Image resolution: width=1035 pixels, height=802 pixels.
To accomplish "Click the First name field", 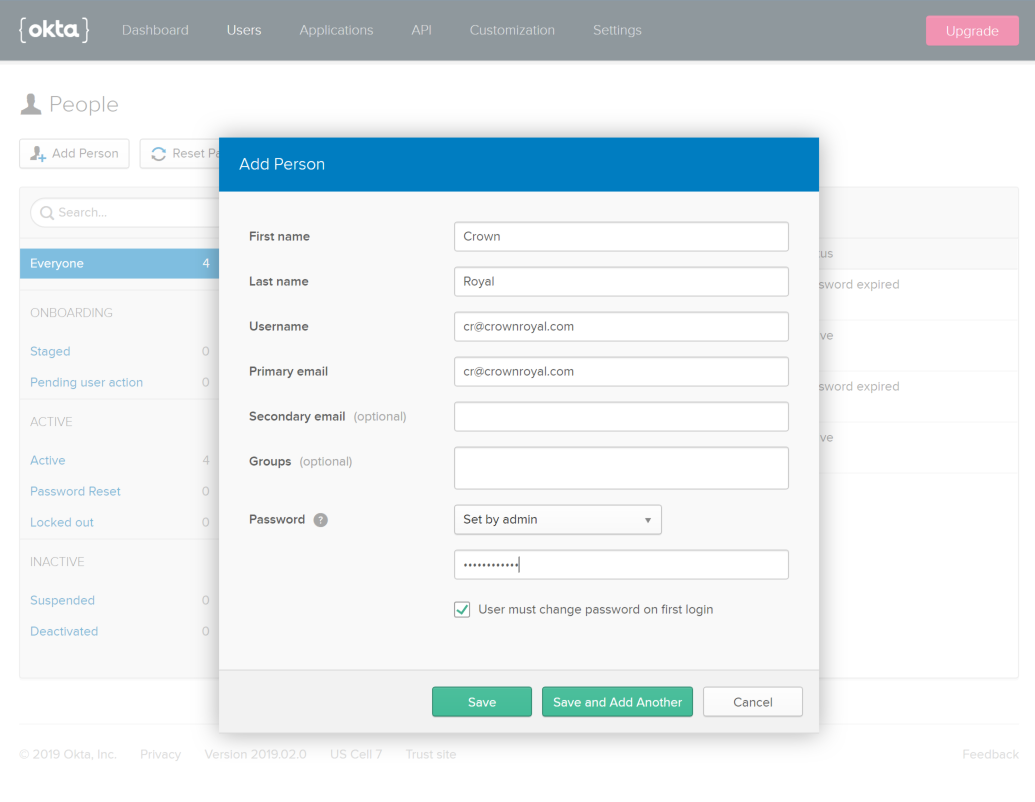I will point(620,237).
